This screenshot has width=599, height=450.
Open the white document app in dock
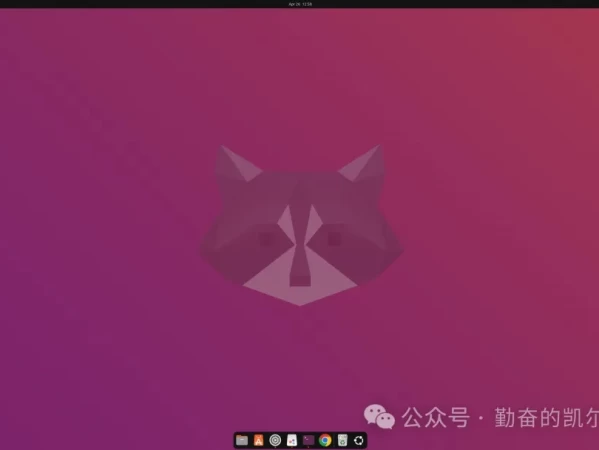292,440
